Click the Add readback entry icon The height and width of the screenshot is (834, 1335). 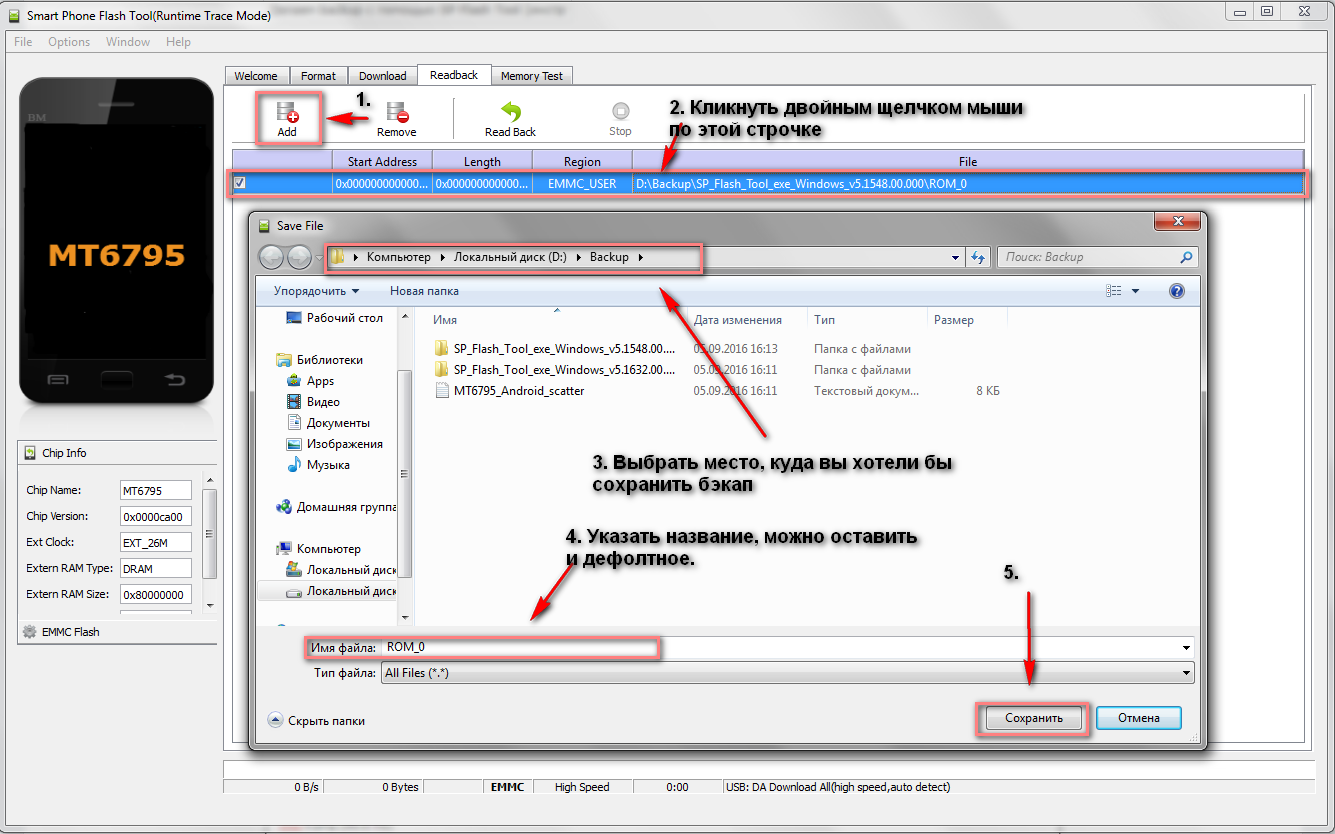coord(287,112)
